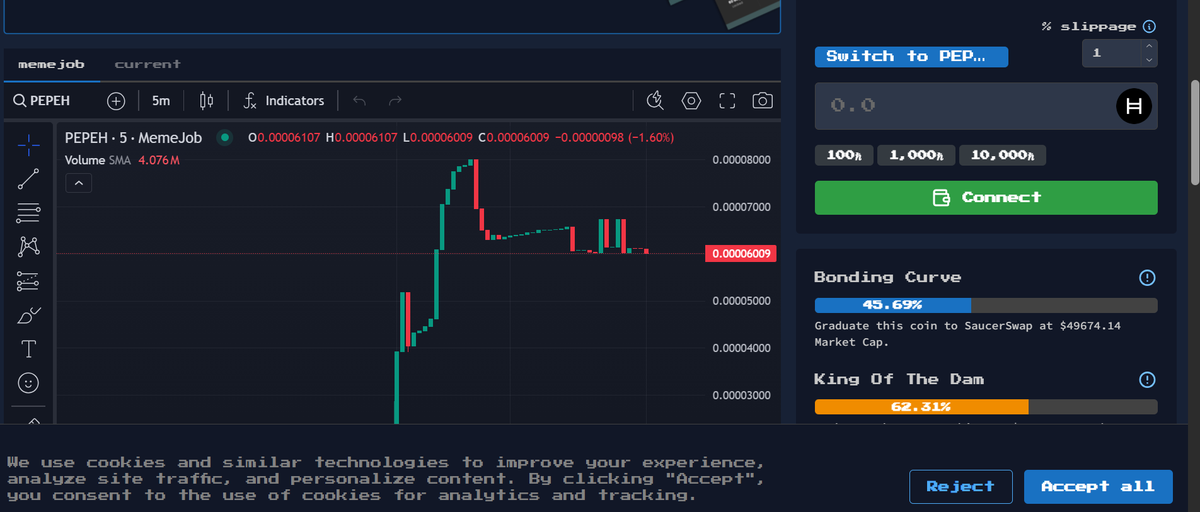Choose the 10,000ℏ preset amount

1002,155
